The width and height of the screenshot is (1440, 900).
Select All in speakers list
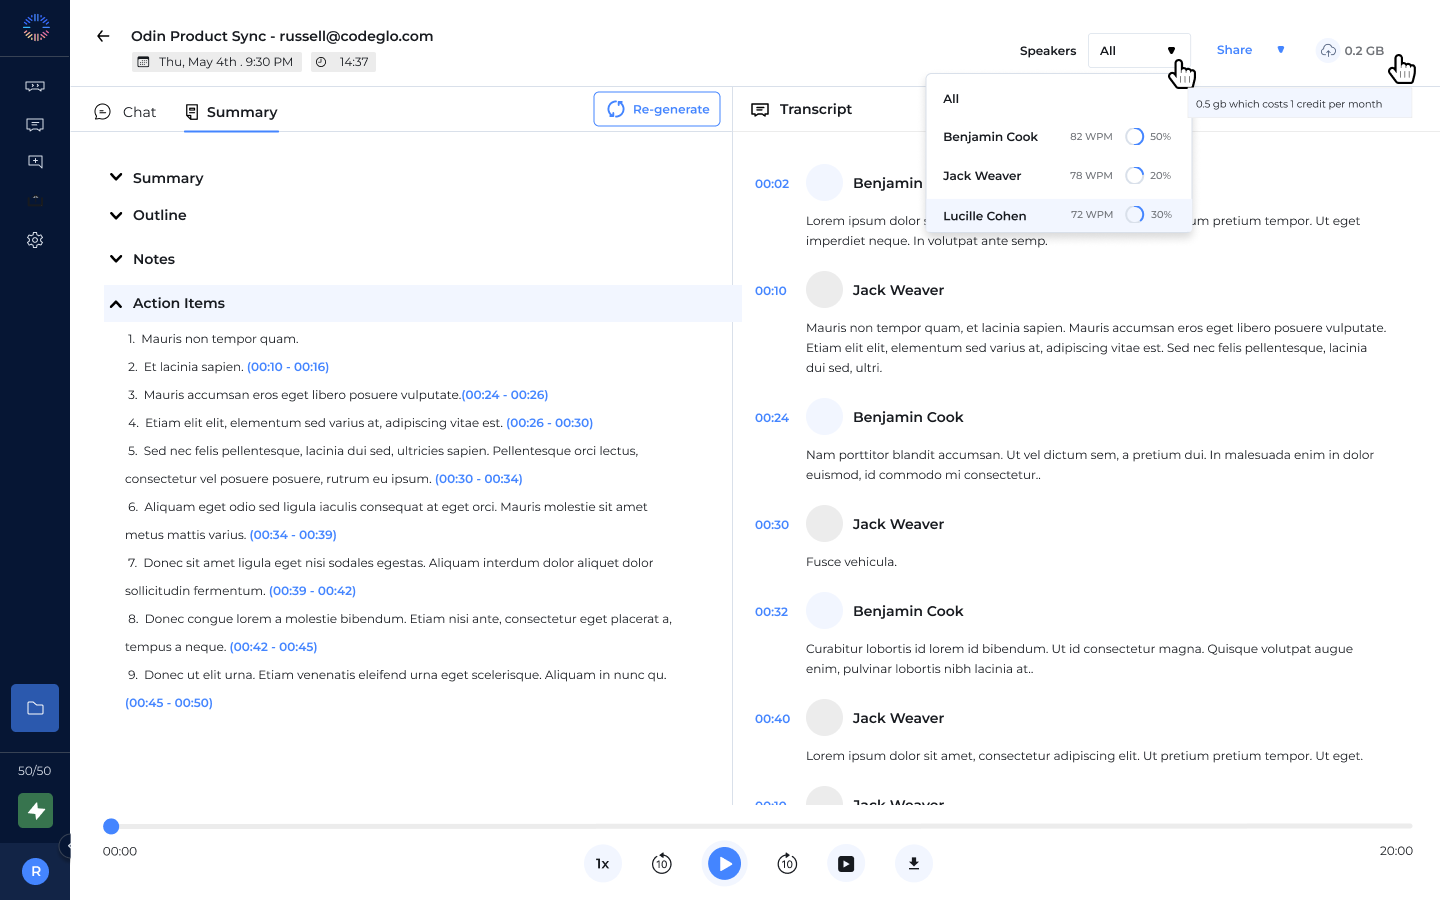(x=1059, y=99)
